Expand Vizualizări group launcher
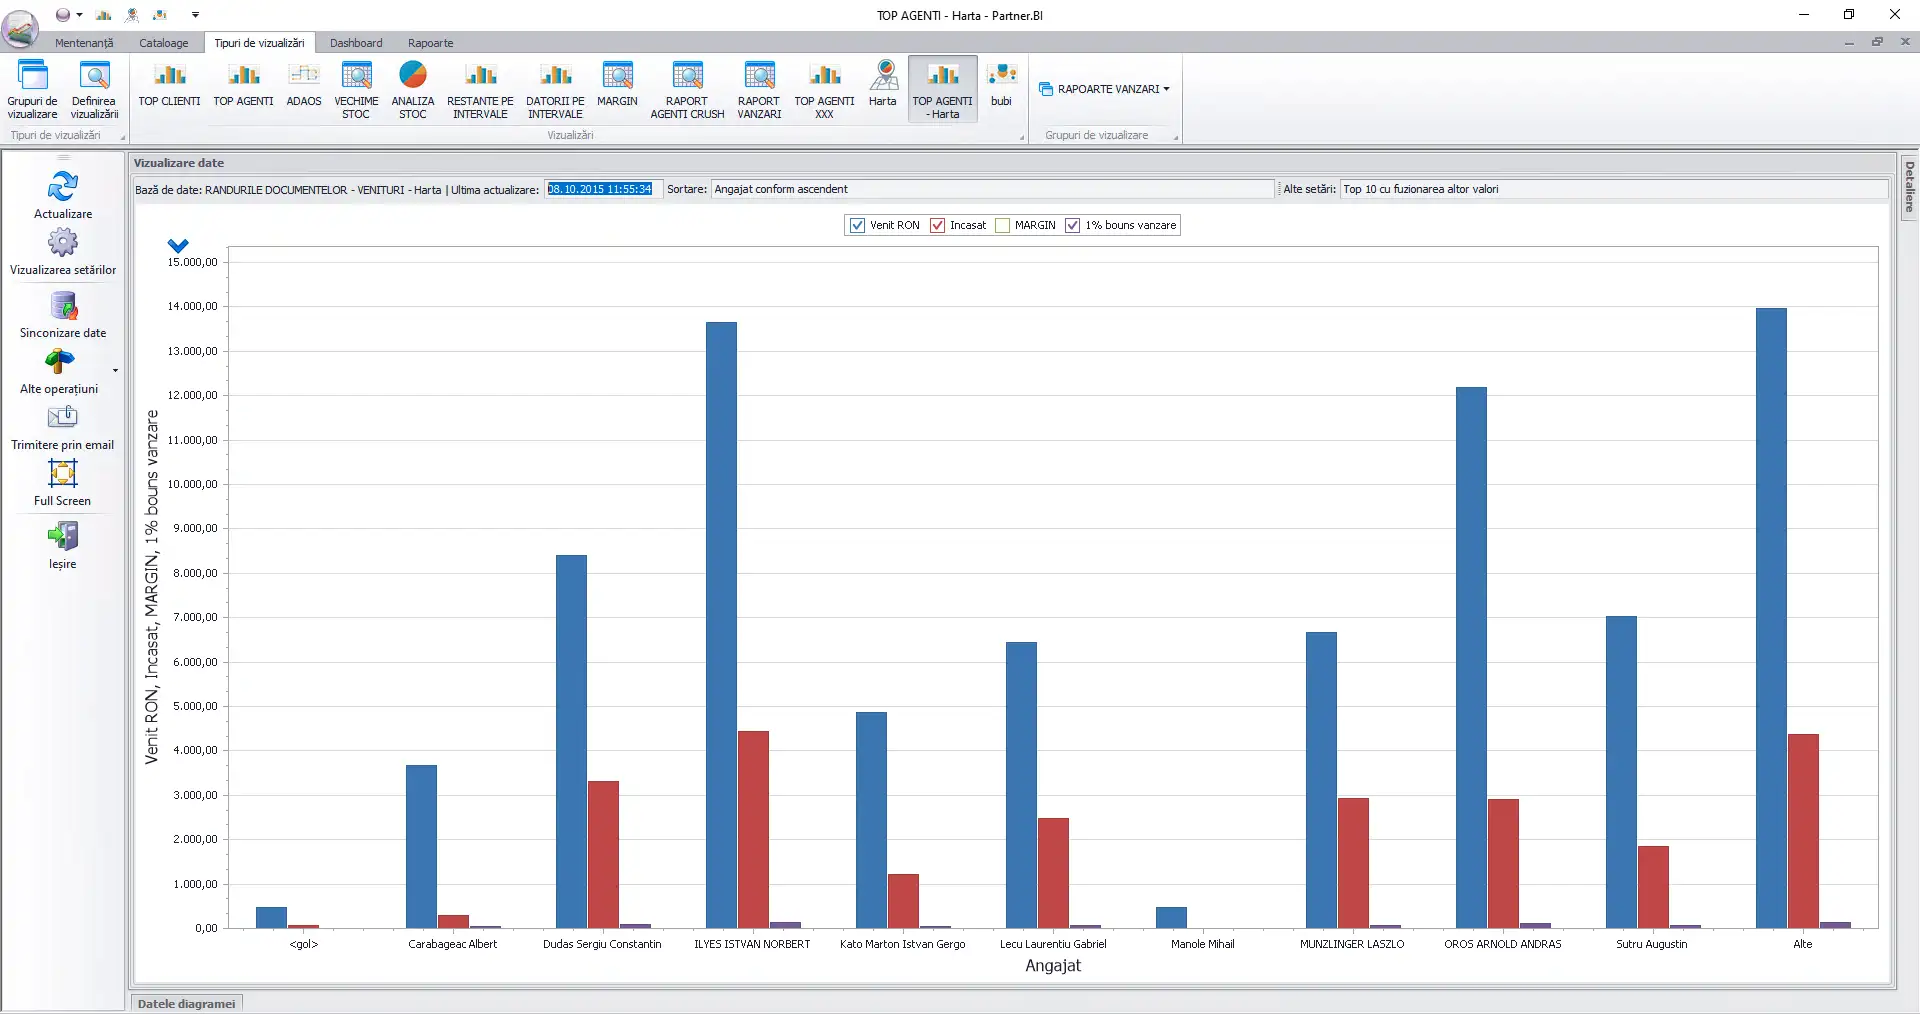The width and height of the screenshot is (1920, 1014). click(1022, 137)
